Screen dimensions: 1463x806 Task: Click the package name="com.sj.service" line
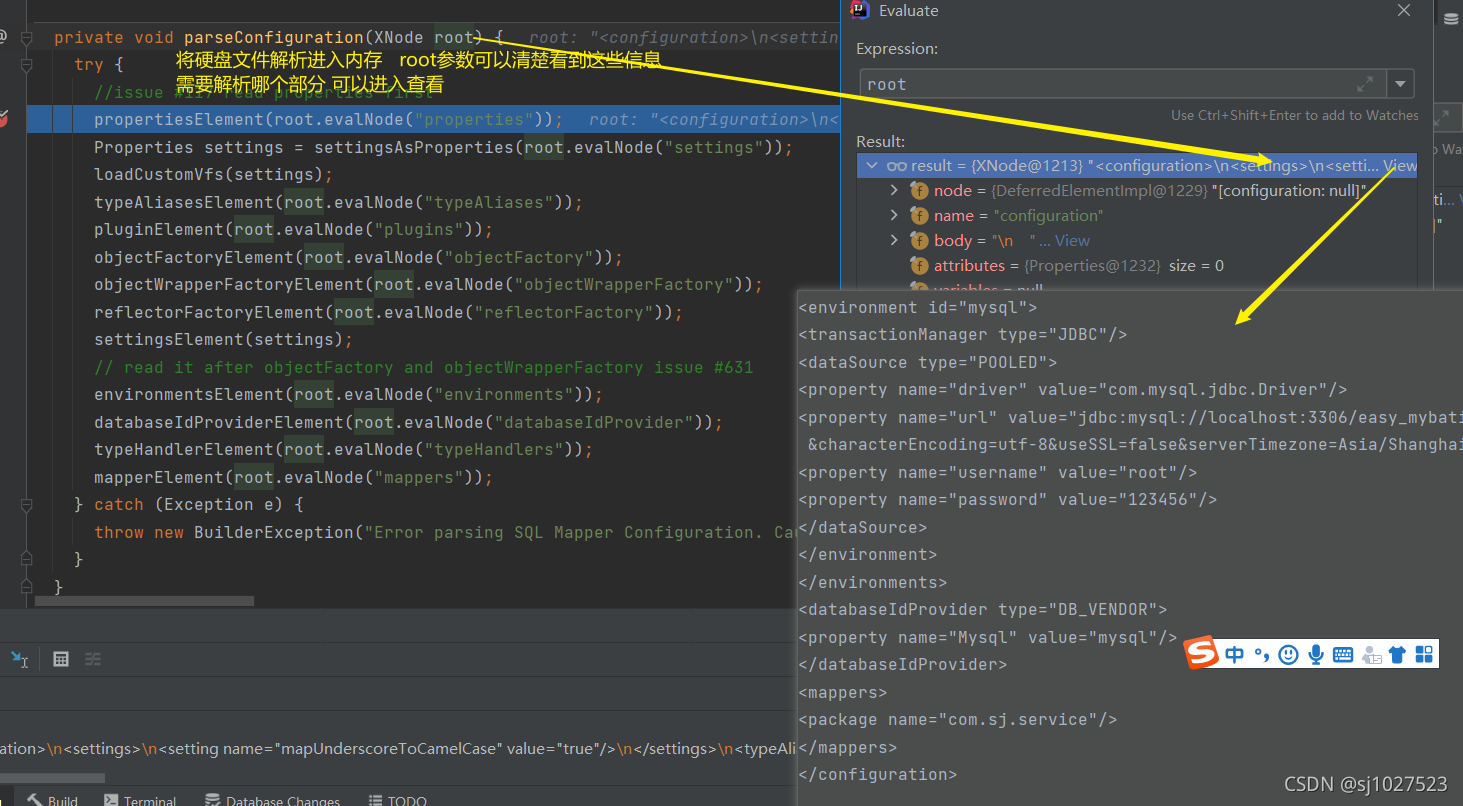958,719
